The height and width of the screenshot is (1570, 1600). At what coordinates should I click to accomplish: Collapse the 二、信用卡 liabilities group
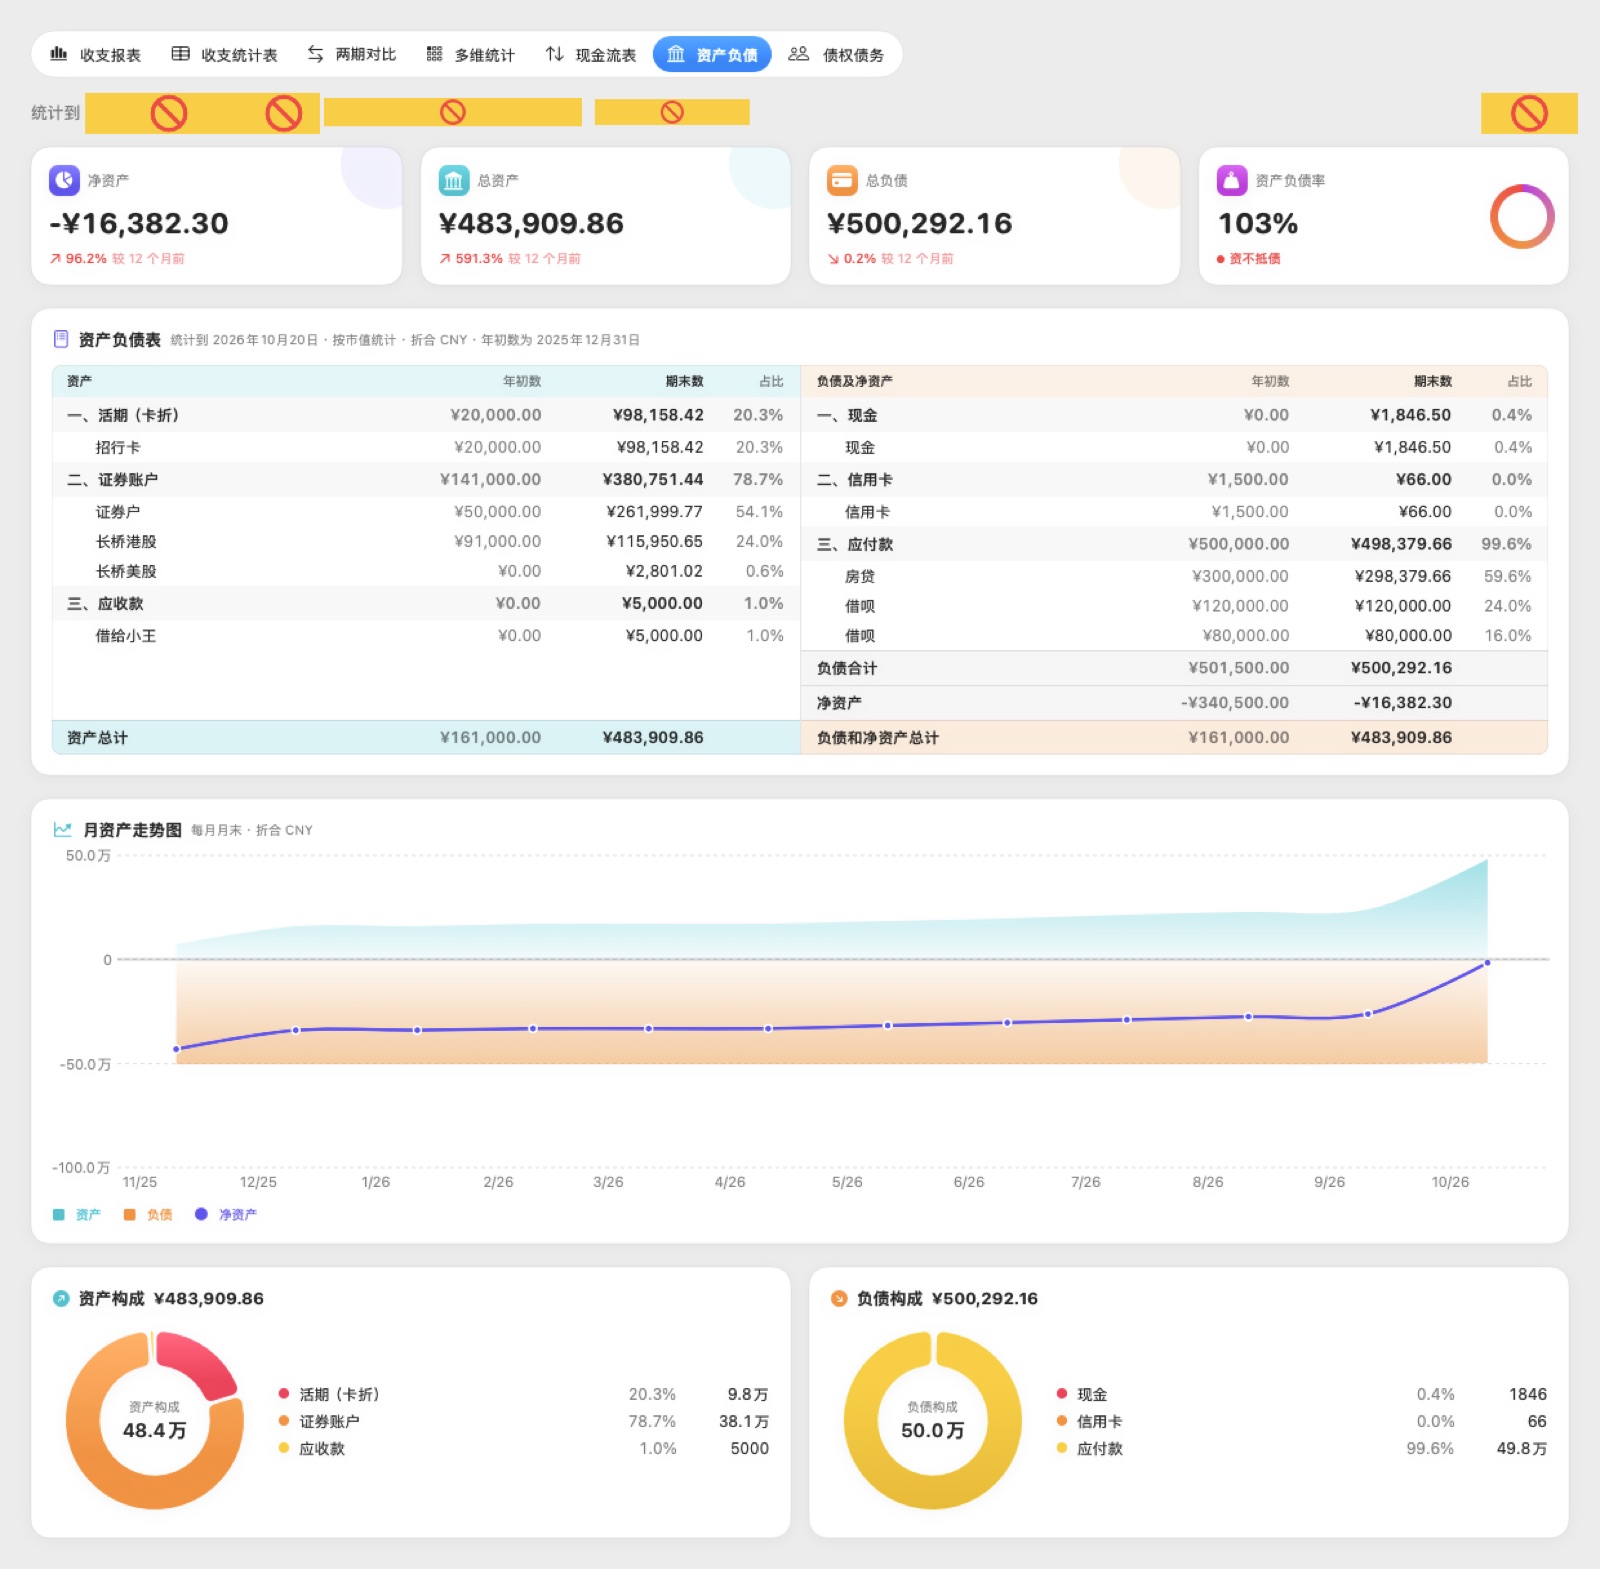1174,479
